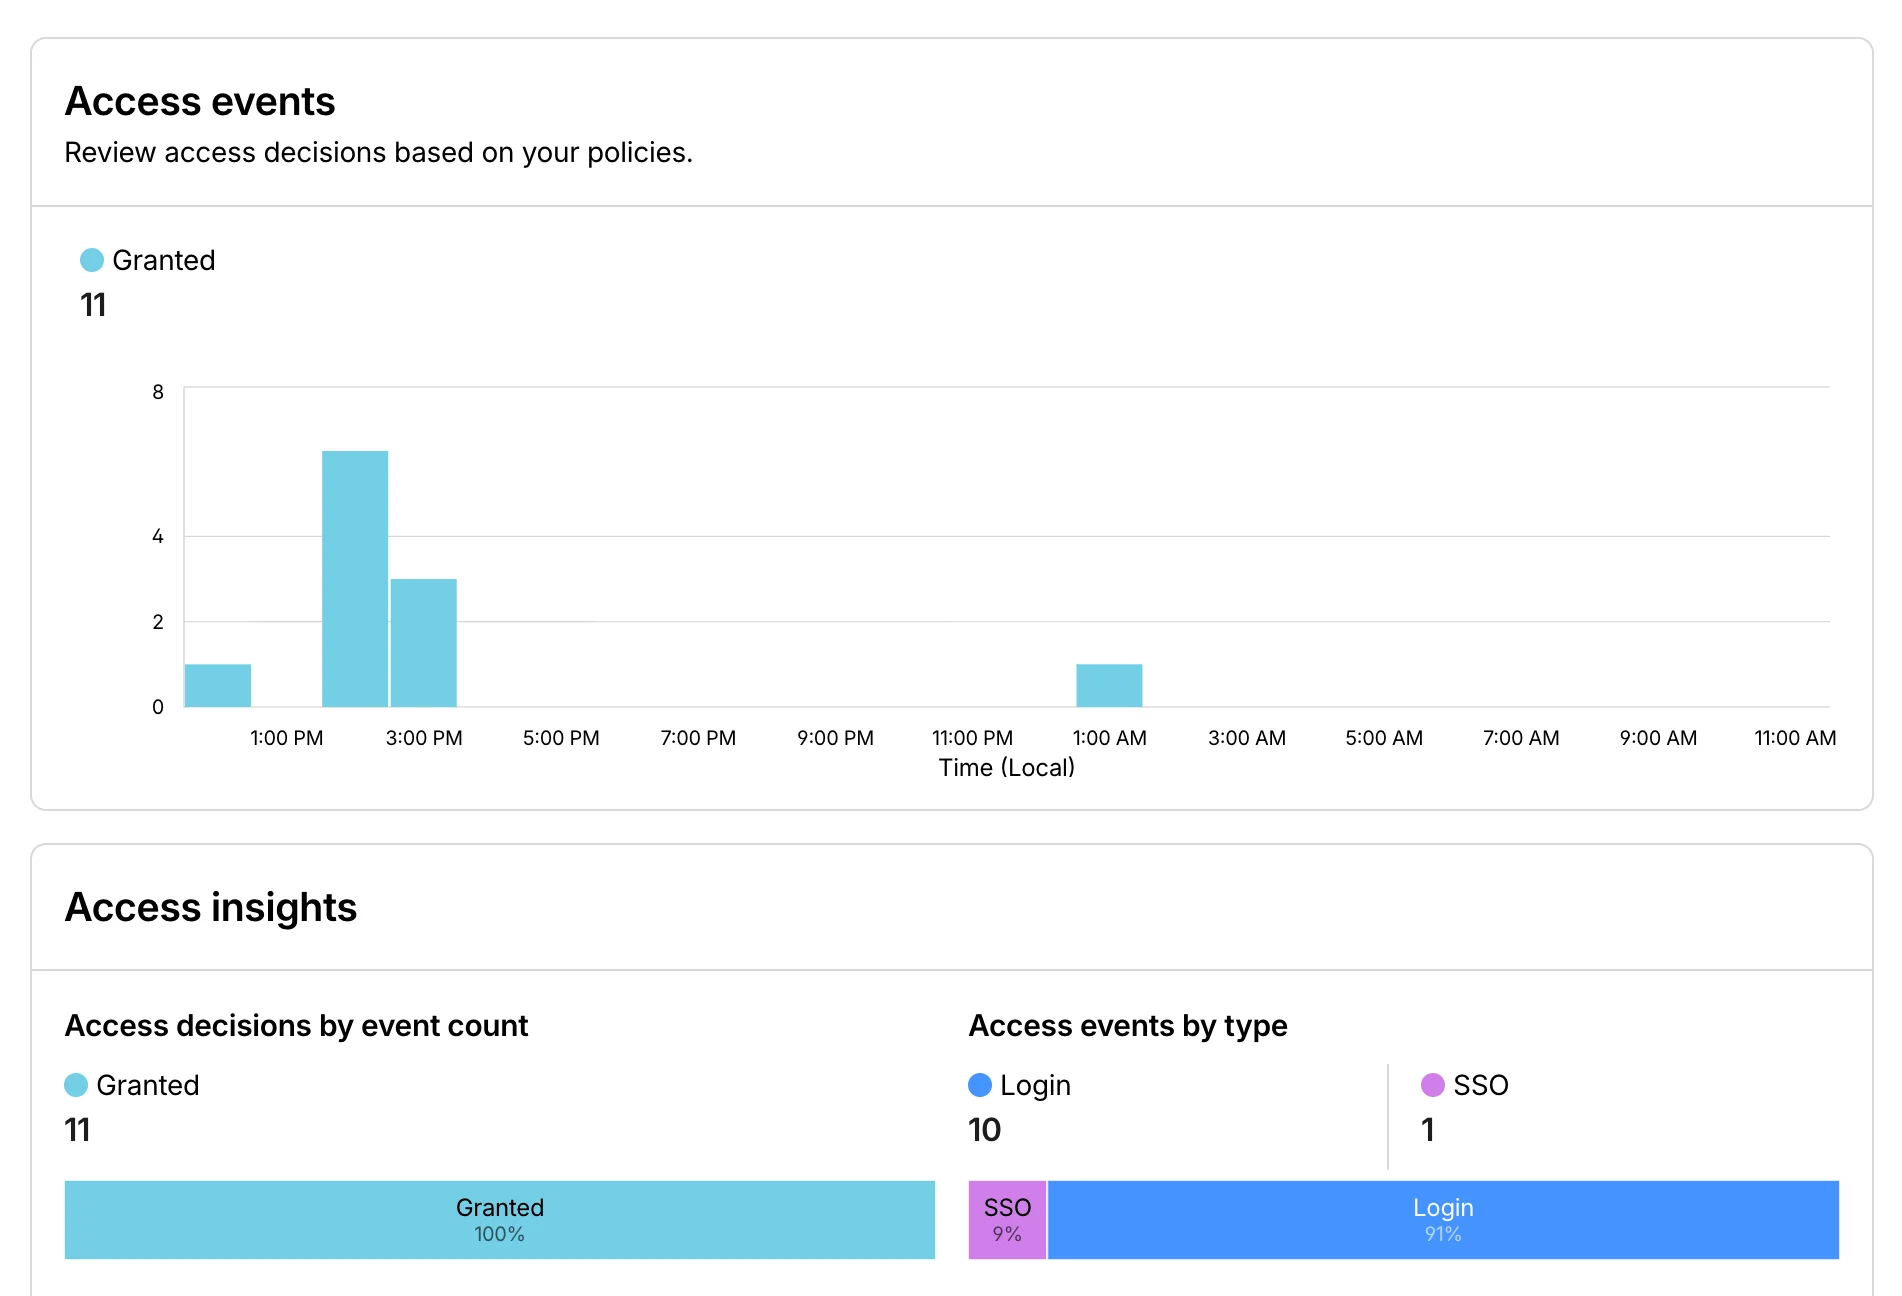This screenshot has width=1902, height=1296.
Task: Click the Granted legend dot under event count
Action: click(75, 1084)
